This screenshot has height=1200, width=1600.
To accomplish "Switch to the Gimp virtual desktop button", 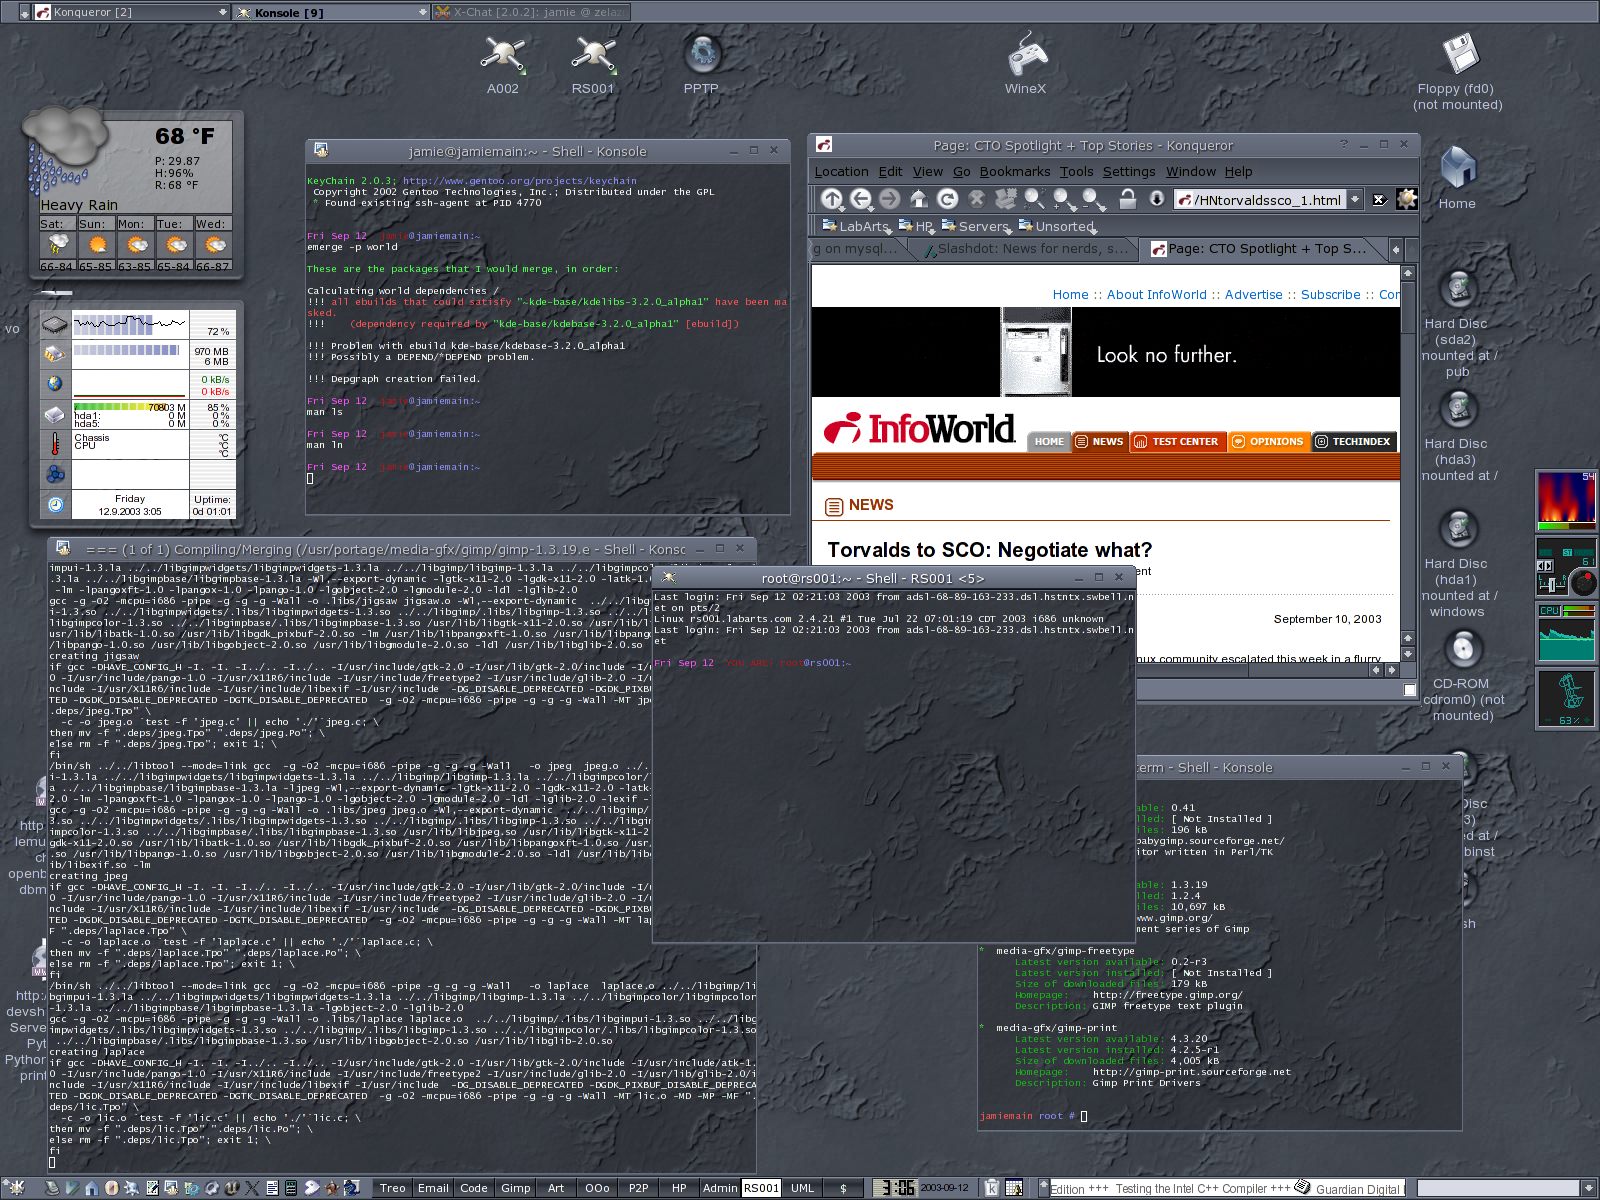I will click(515, 1188).
